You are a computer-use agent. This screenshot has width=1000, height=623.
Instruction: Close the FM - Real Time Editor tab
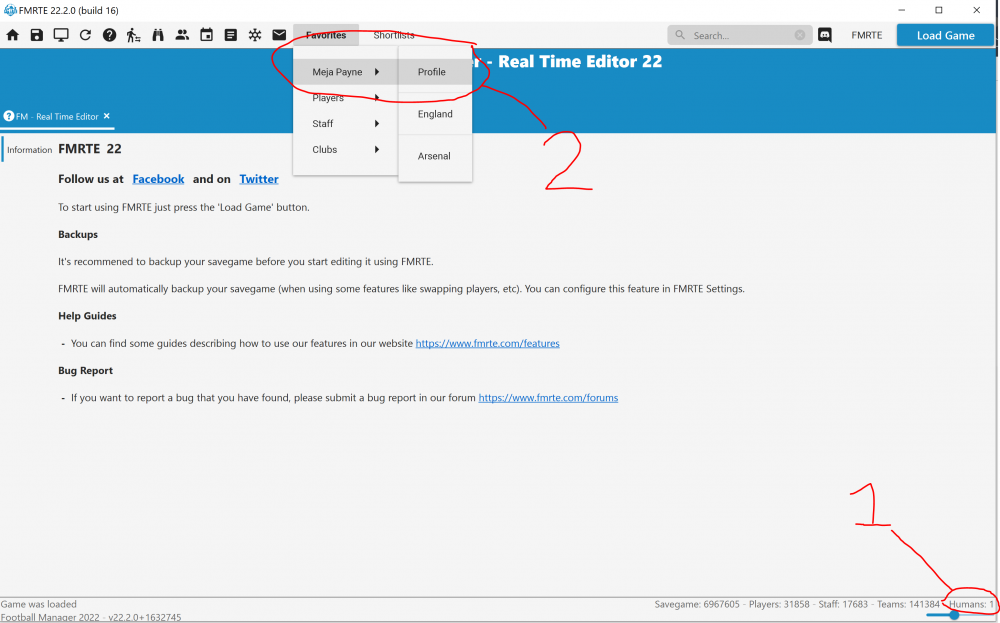tap(107, 116)
